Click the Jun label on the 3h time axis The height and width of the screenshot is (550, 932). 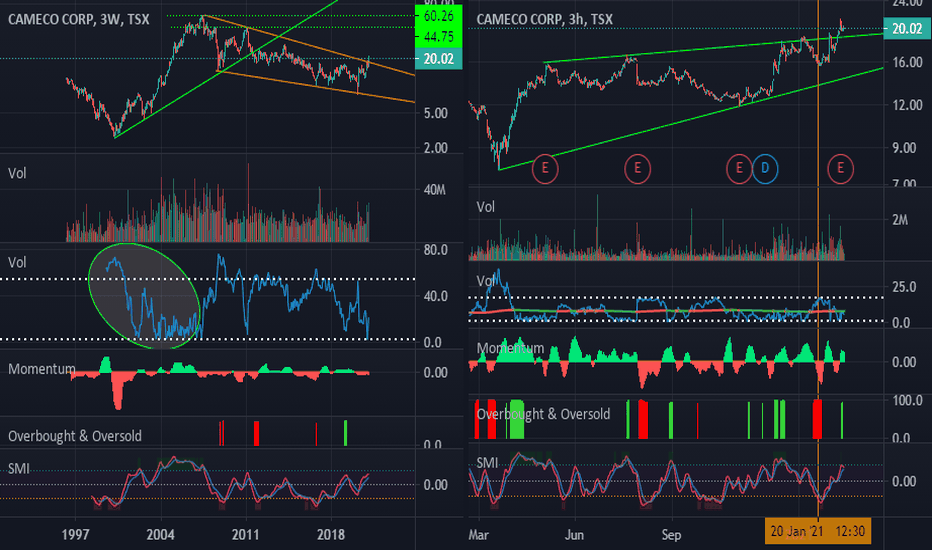click(x=574, y=535)
